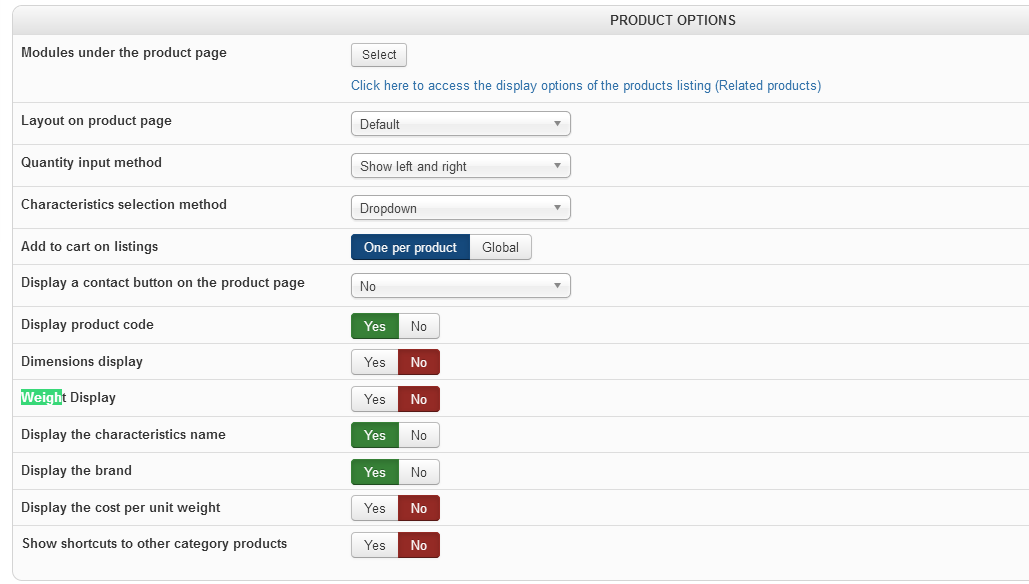The image size is (1029, 584).
Task: Set Display product code to No
Action: tap(419, 326)
